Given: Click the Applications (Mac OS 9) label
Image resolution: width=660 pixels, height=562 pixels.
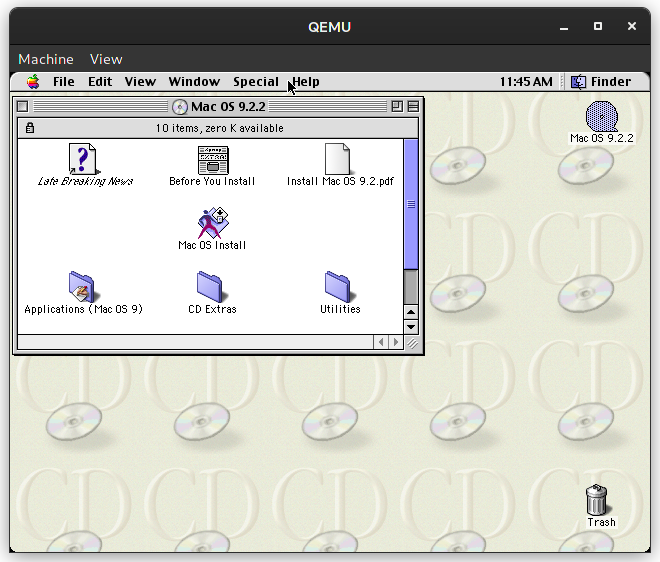Looking at the screenshot, I should point(83,309).
